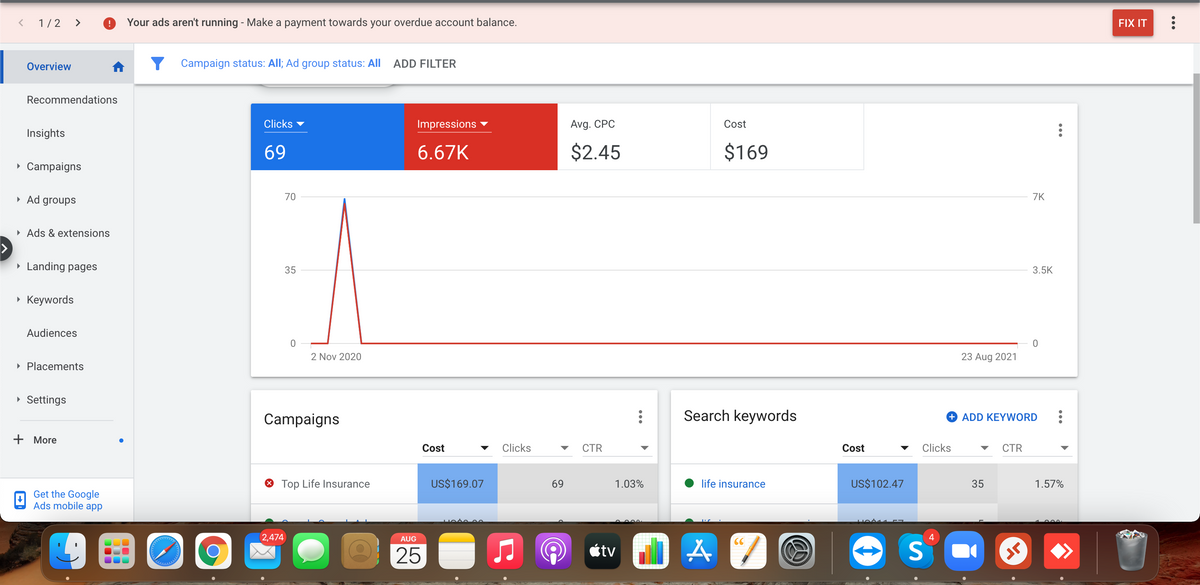Click the blue filter funnel icon
The image size is (1200, 585).
click(157, 63)
